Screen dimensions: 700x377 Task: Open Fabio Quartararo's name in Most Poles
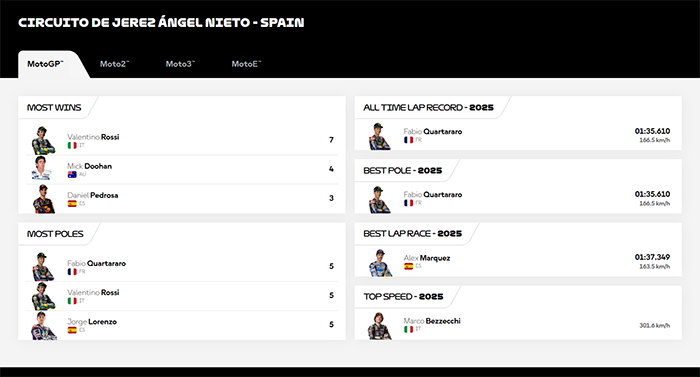click(x=96, y=263)
